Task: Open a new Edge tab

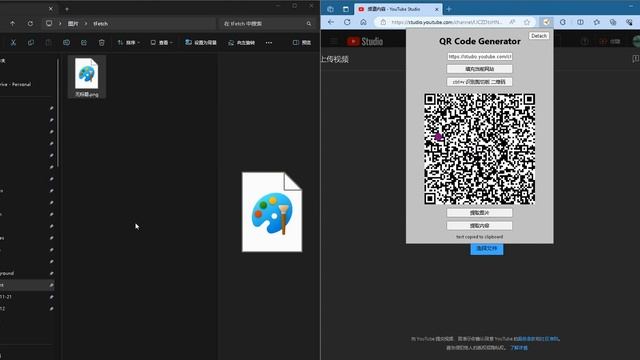Action: [449, 9]
